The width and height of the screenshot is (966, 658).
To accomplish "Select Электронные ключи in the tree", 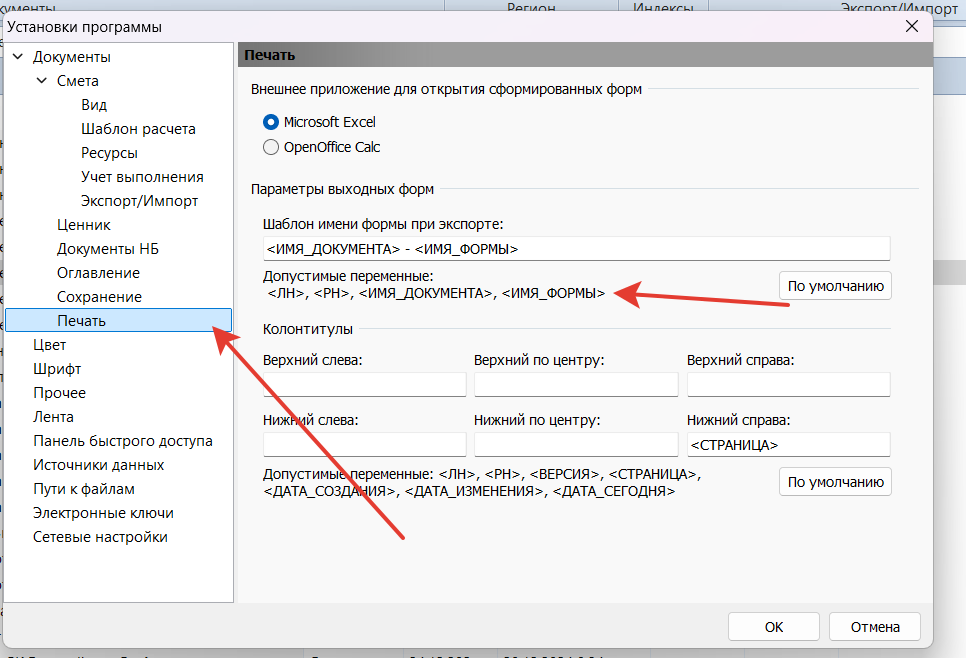I will (103, 513).
